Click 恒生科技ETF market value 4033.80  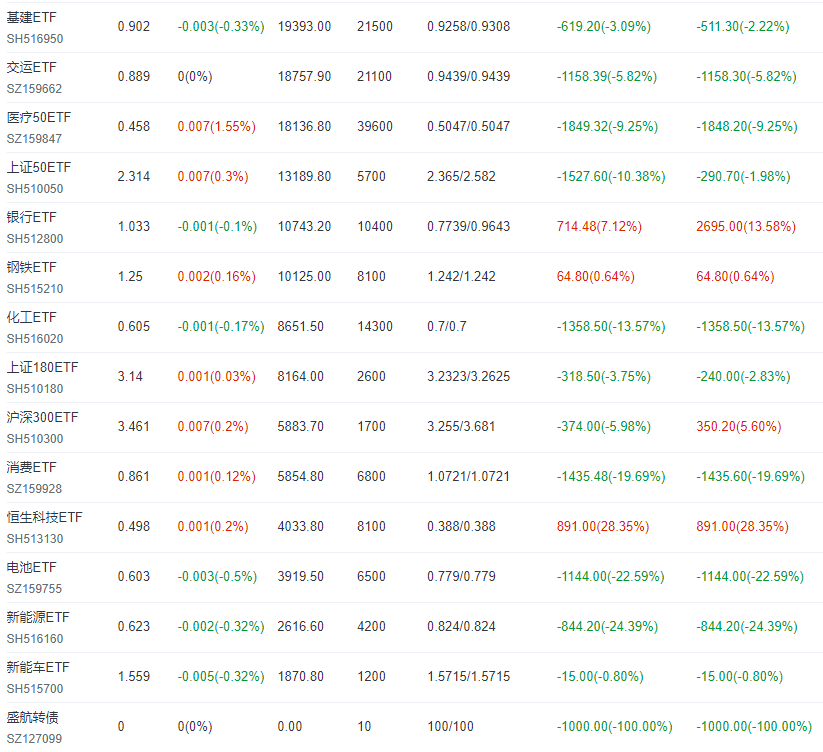(x=300, y=526)
